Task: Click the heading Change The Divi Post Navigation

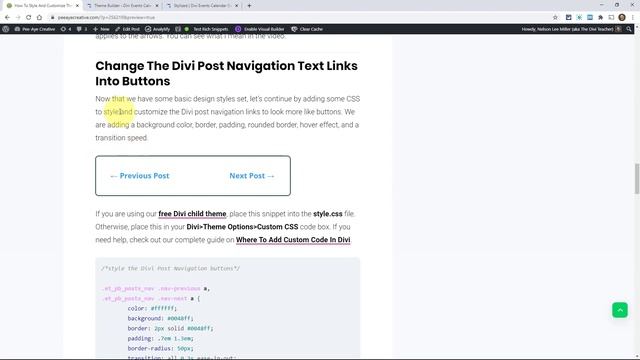Action: [227, 73]
